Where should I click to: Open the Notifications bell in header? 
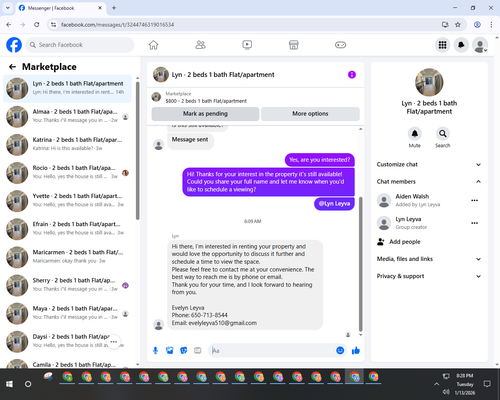coord(461,45)
